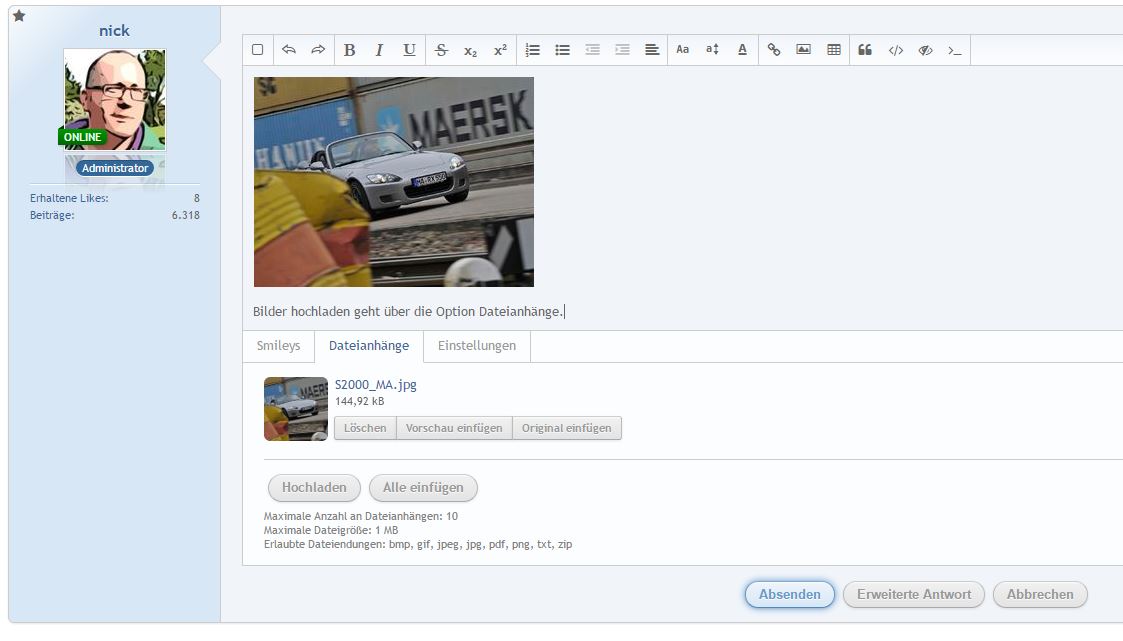Open the font family dropdown
This screenshot has width=1123, height=641.
(682, 50)
